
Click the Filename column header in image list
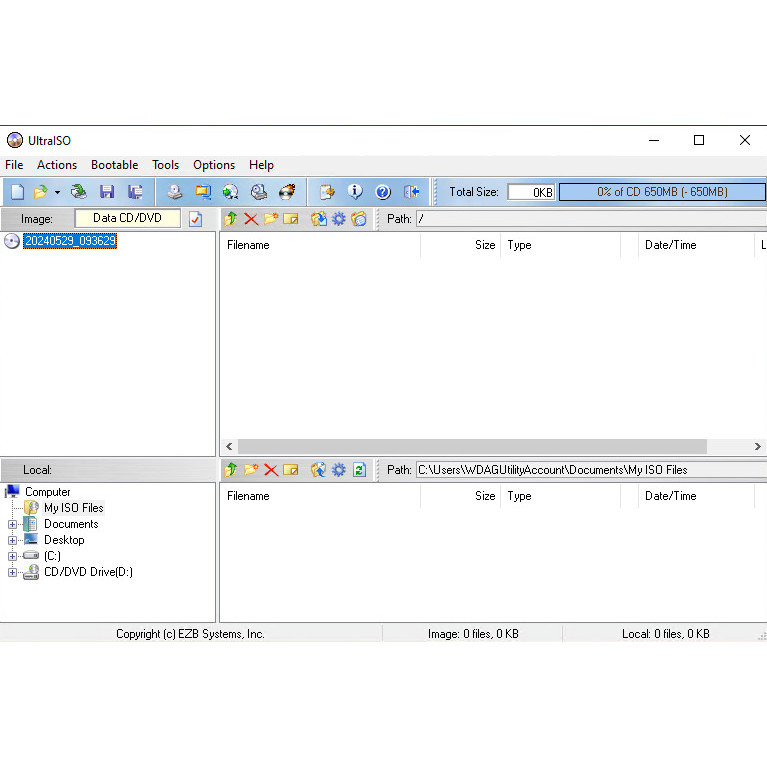tap(248, 245)
